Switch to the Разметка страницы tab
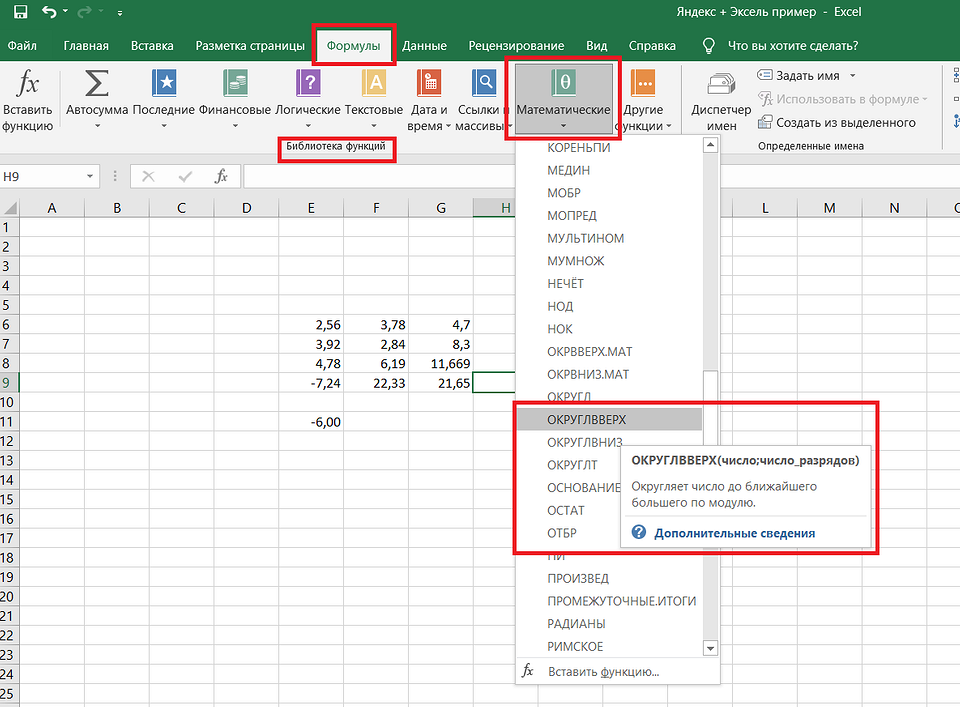 tap(250, 45)
